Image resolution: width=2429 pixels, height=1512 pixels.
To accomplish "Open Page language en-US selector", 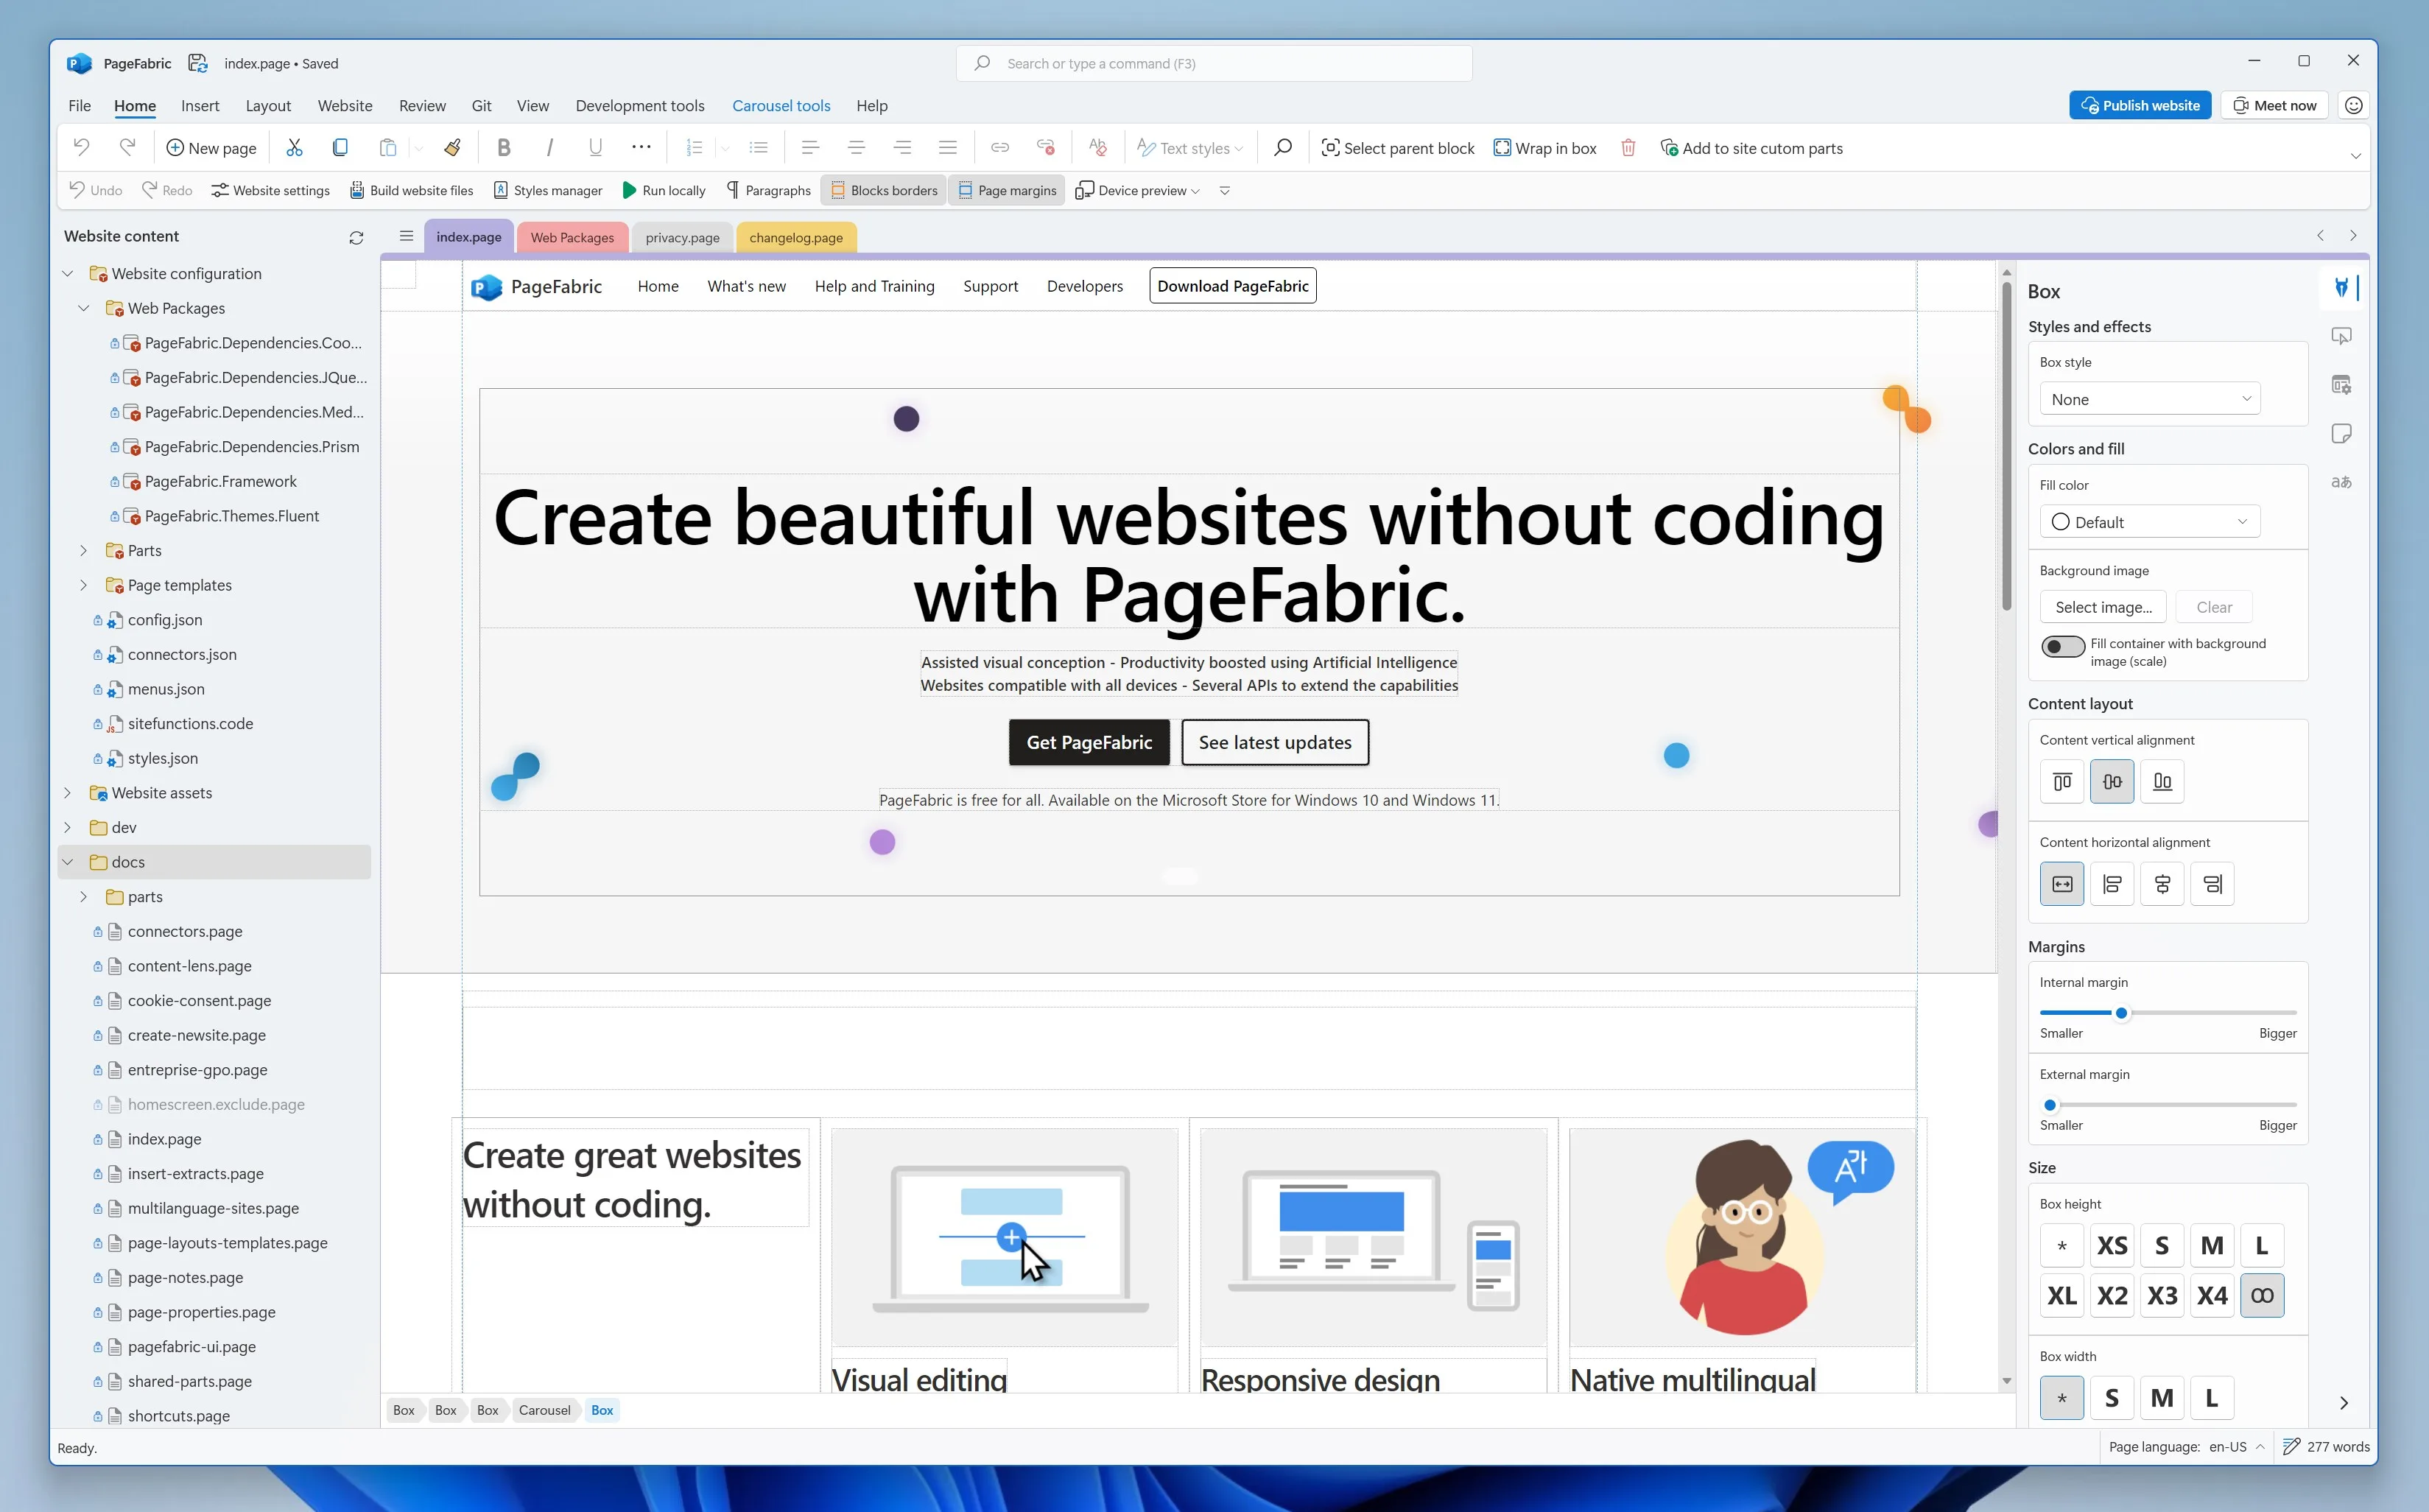I will click(x=2187, y=1446).
